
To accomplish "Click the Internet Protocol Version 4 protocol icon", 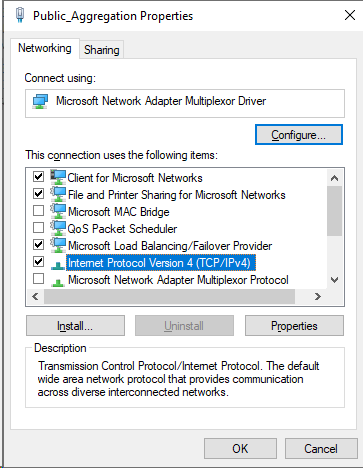I will [x=58, y=265].
